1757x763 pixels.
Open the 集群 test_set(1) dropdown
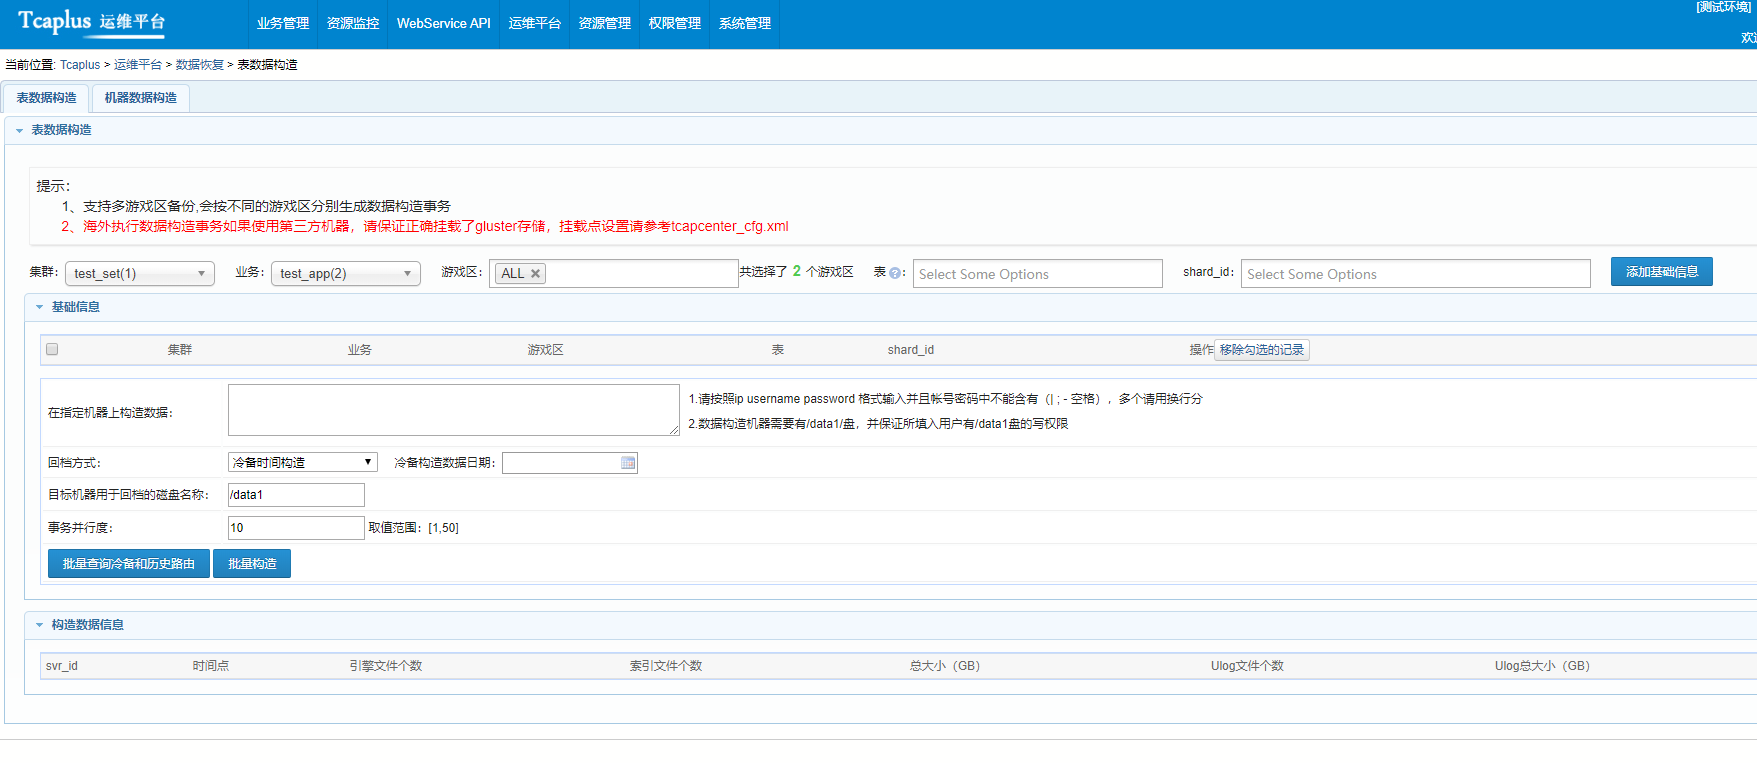(140, 274)
